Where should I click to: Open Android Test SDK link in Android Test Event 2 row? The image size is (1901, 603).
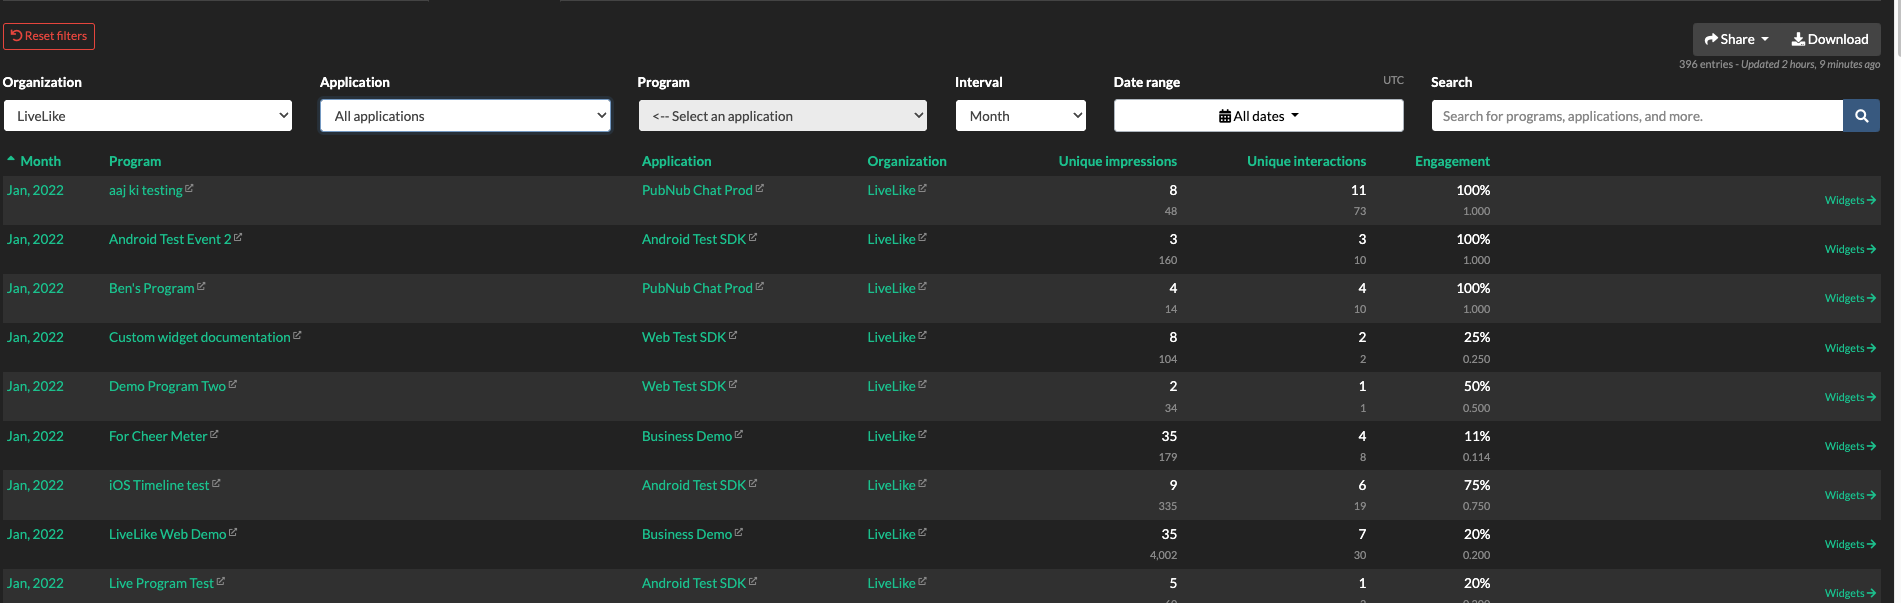click(694, 239)
